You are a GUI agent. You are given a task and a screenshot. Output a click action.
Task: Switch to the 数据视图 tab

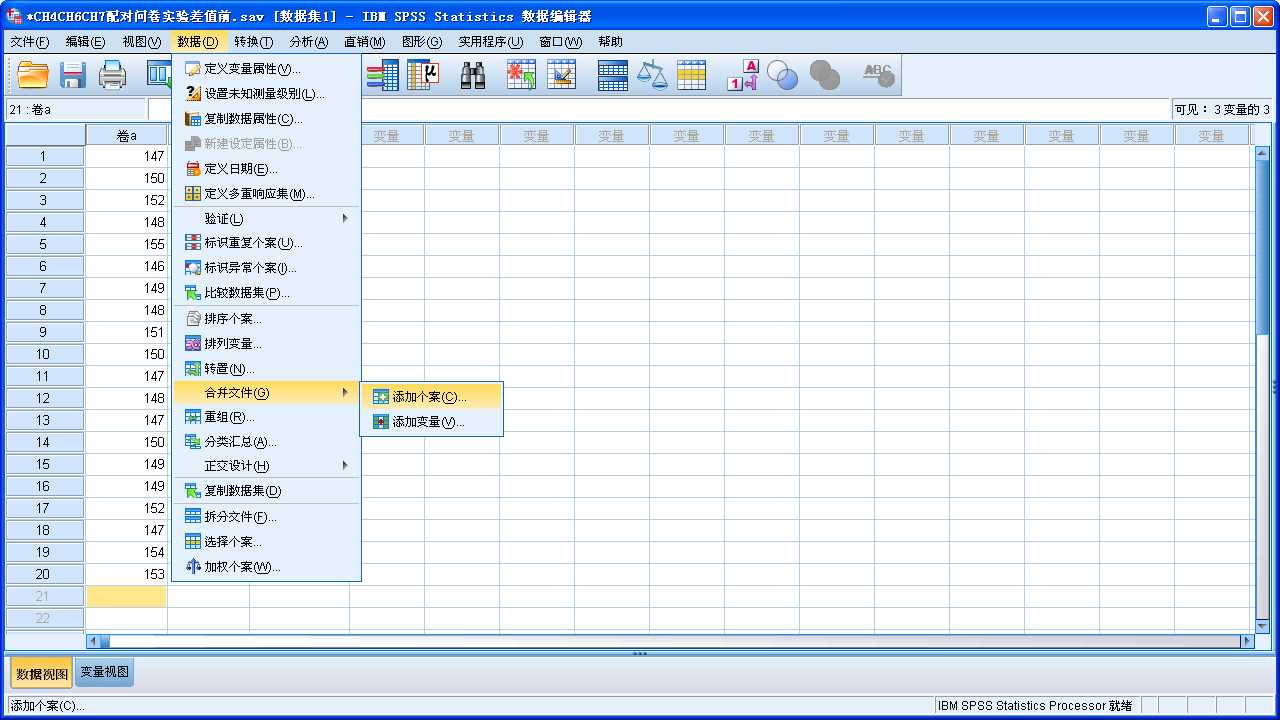pos(42,673)
